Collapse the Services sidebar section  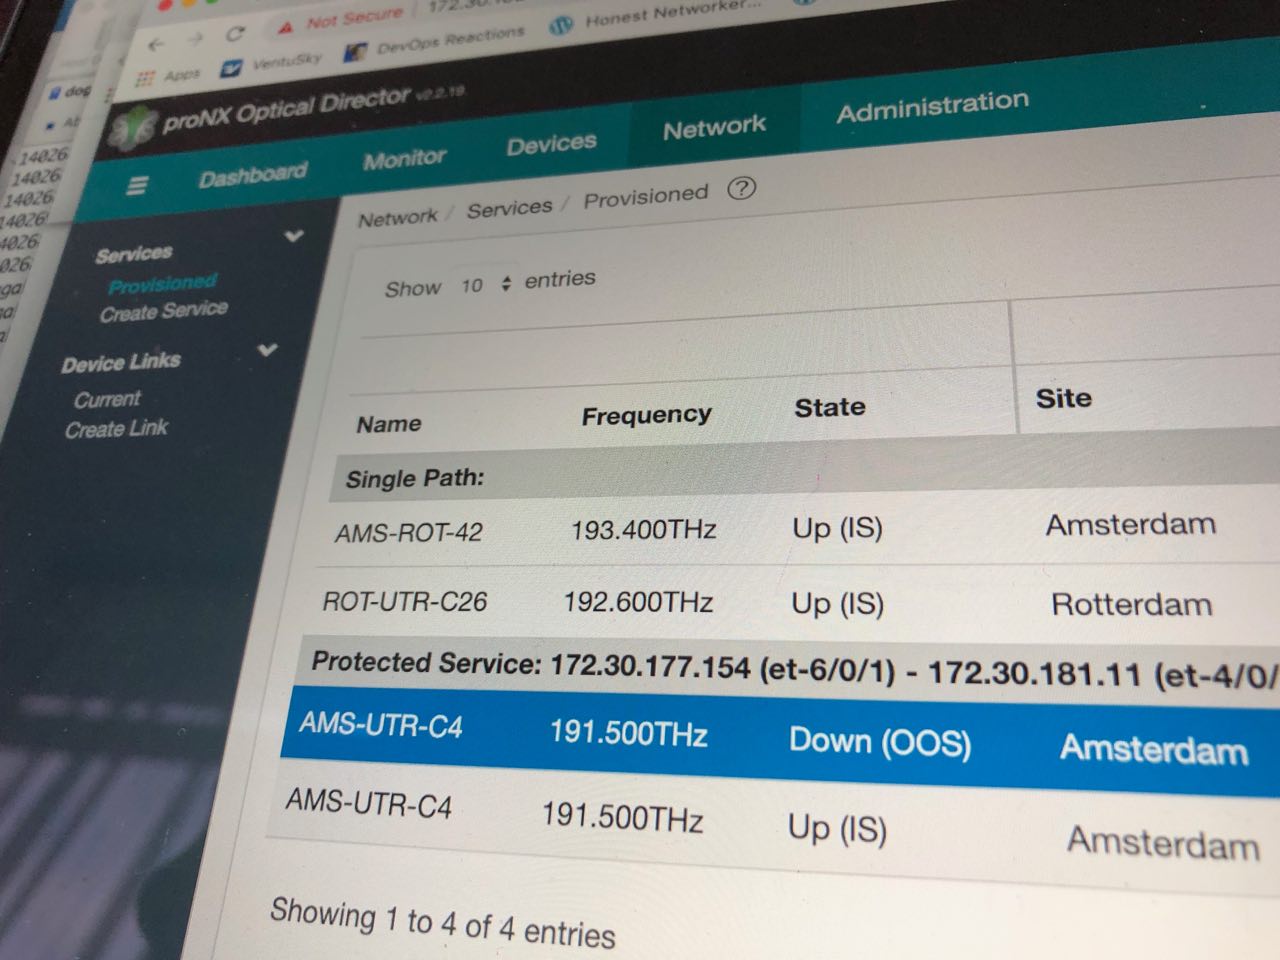click(x=293, y=236)
